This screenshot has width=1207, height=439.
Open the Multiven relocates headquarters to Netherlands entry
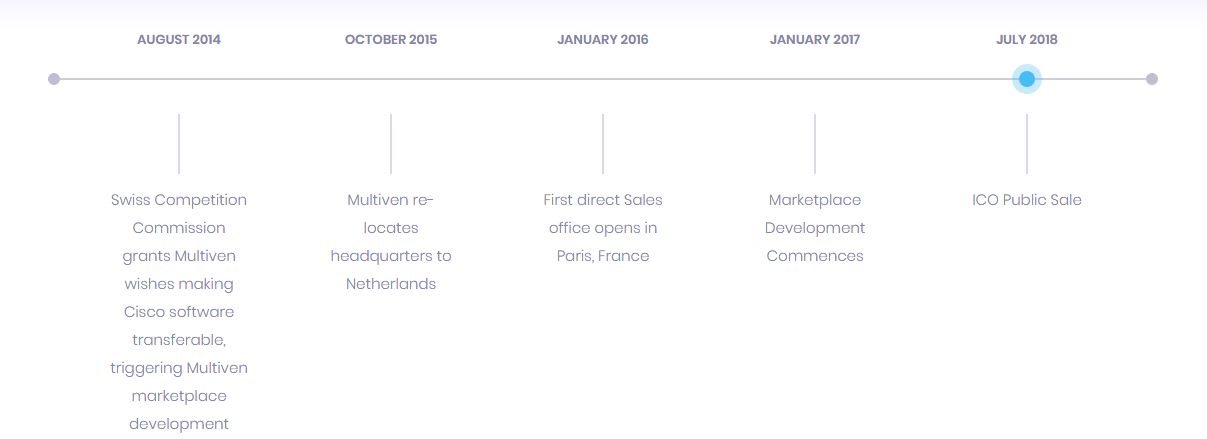(x=391, y=242)
